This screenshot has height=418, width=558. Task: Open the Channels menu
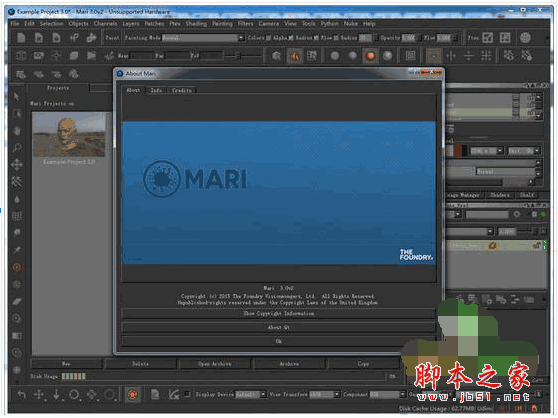[105, 24]
